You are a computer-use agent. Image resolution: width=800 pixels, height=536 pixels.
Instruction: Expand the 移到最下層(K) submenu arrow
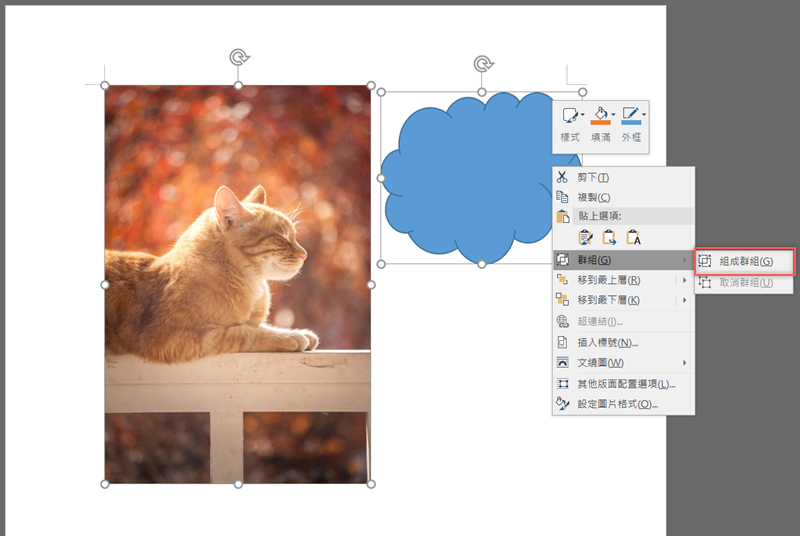click(685, 300)
